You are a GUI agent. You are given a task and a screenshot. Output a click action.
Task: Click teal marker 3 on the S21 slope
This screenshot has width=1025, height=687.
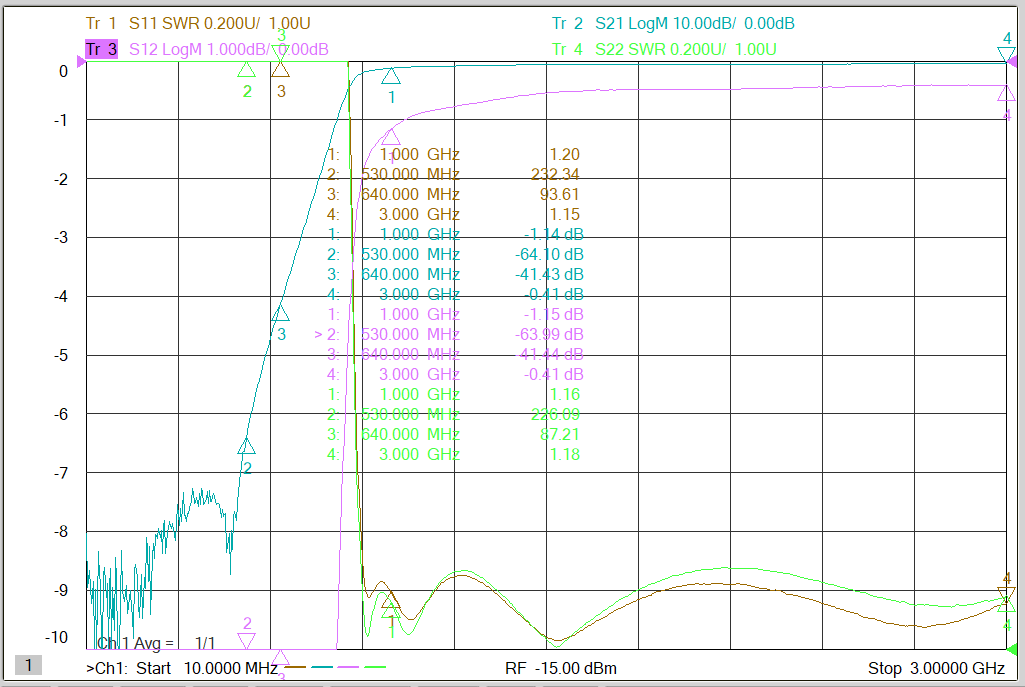click(x=280, y=313)
